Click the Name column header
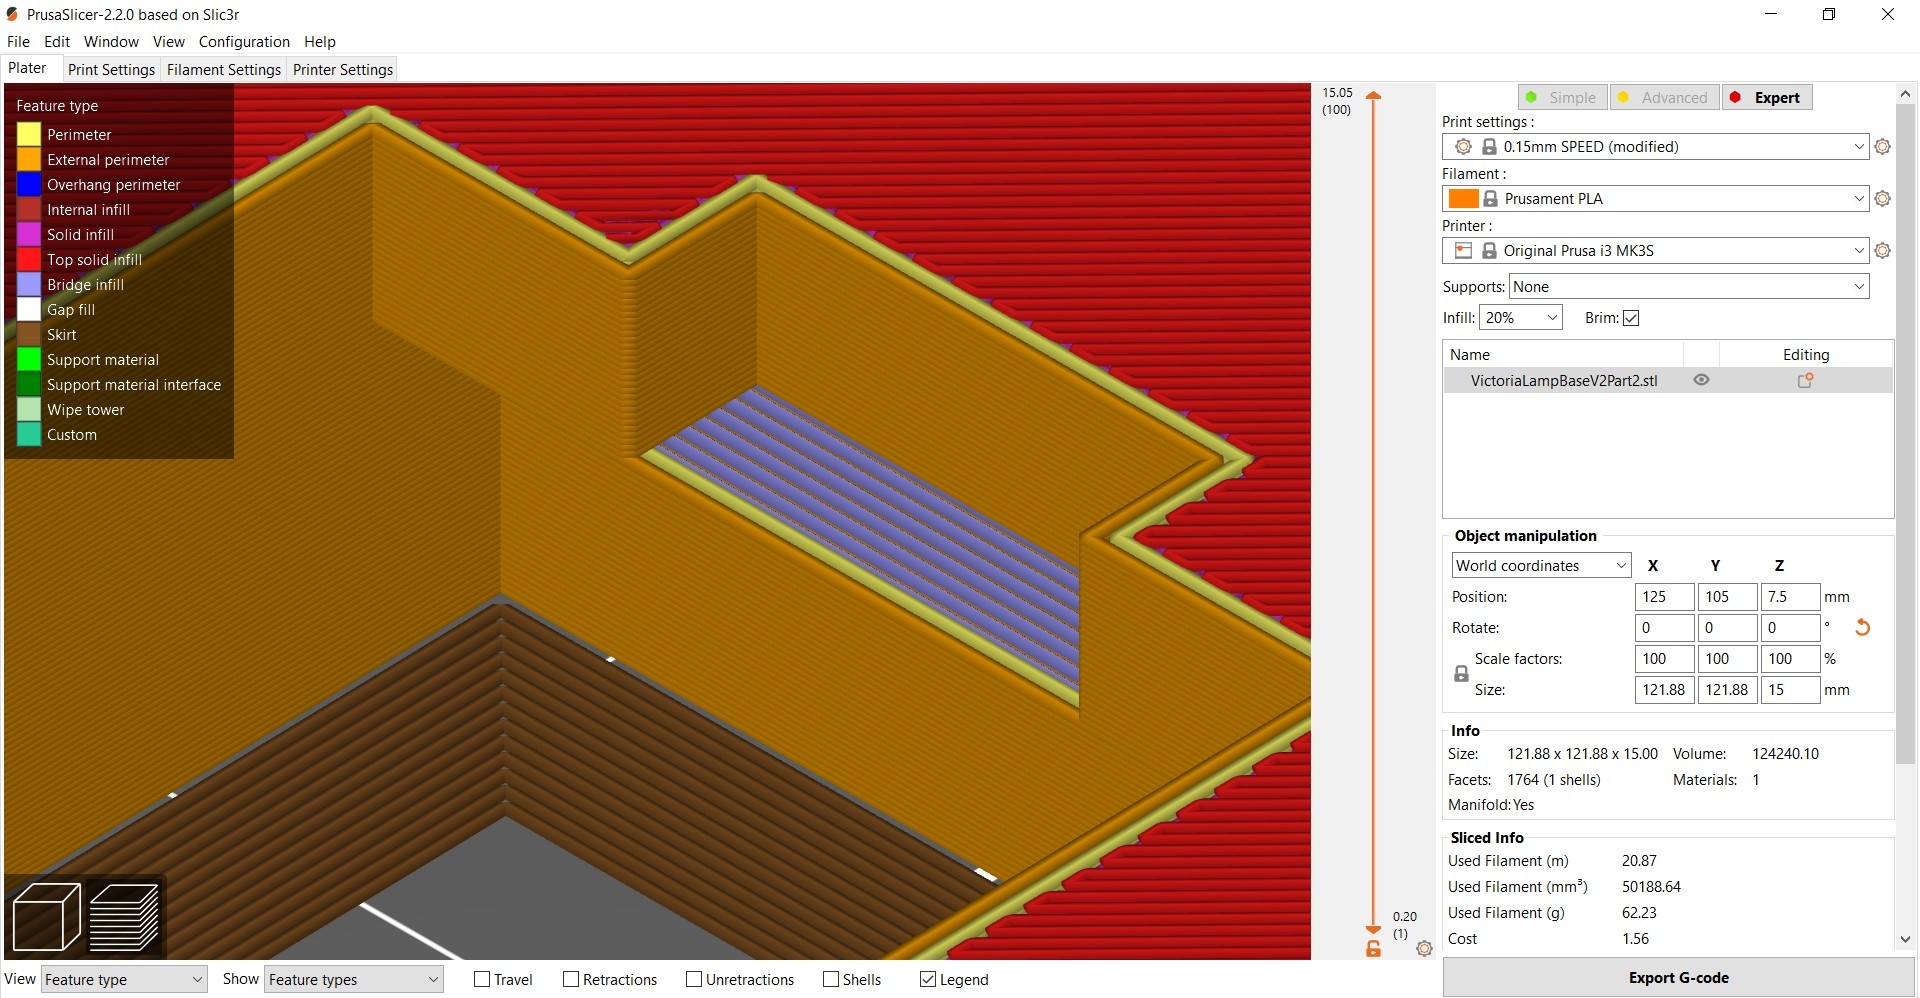The image size is (1920, 998). pos(1563,354)
